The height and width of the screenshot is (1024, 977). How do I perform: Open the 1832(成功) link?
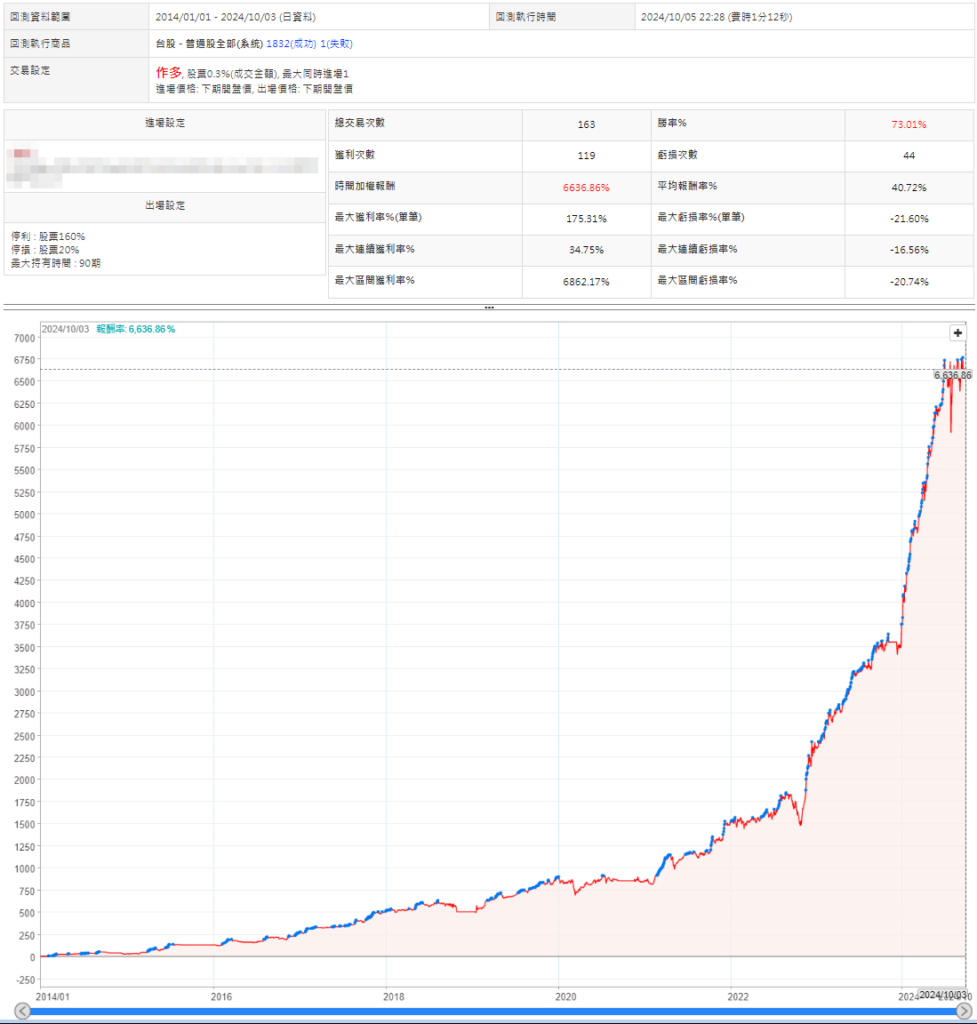coord(291,44)
